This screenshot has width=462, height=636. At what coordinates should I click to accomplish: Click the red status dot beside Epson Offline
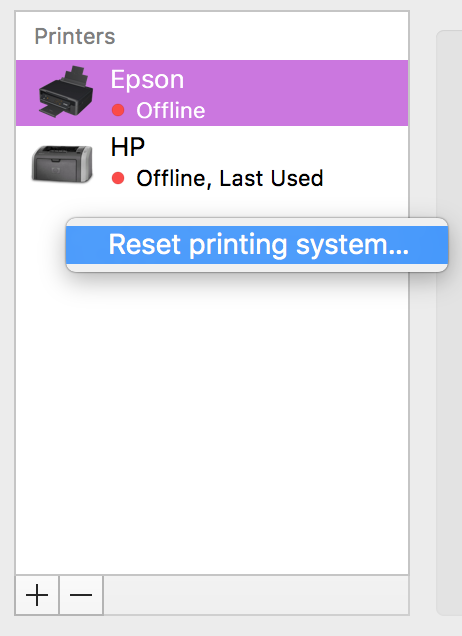pos(118,110)
